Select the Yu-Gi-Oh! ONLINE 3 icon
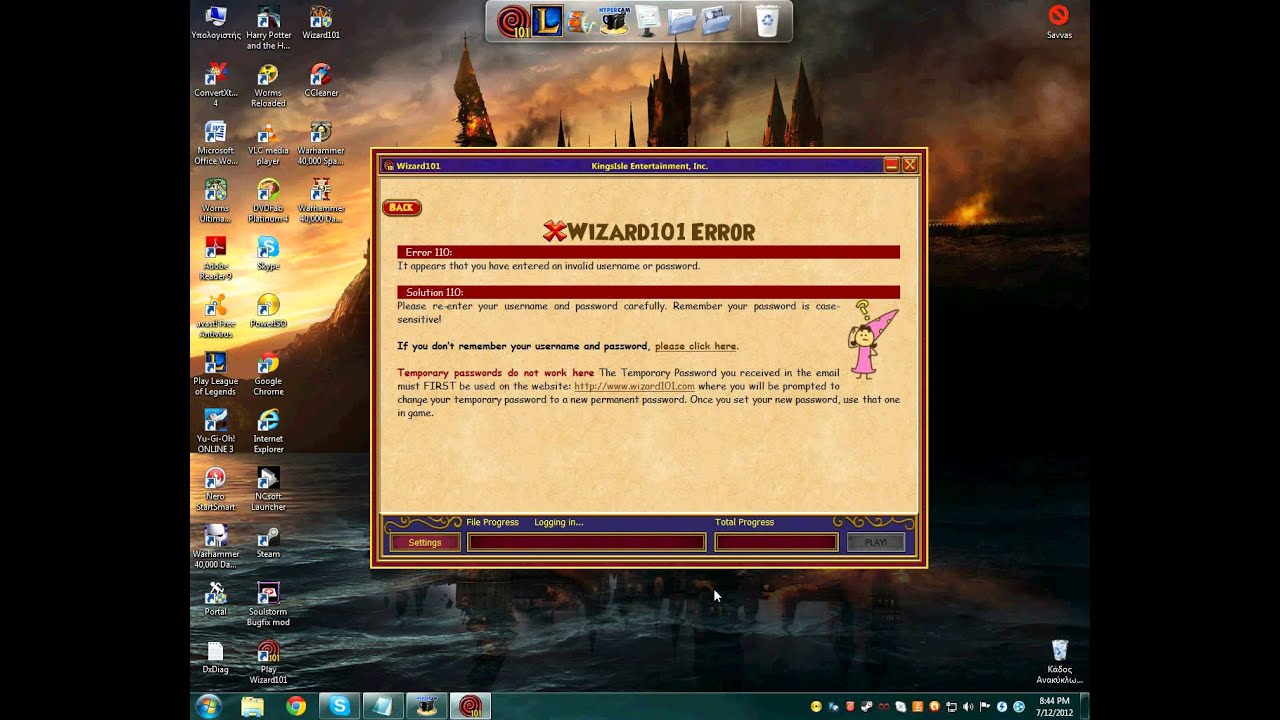This screenshot has height=720, width=1280. [x=216, y=432]
